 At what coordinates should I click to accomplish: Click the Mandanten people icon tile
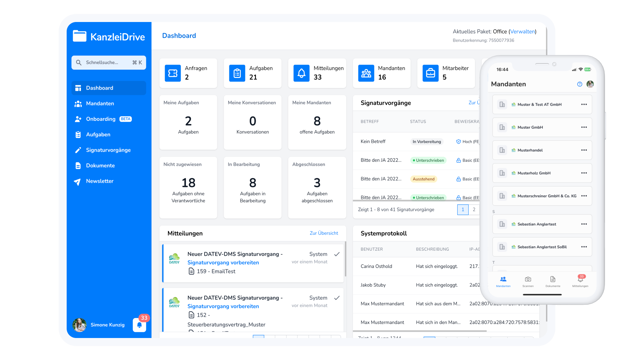[x=366, y=73]
